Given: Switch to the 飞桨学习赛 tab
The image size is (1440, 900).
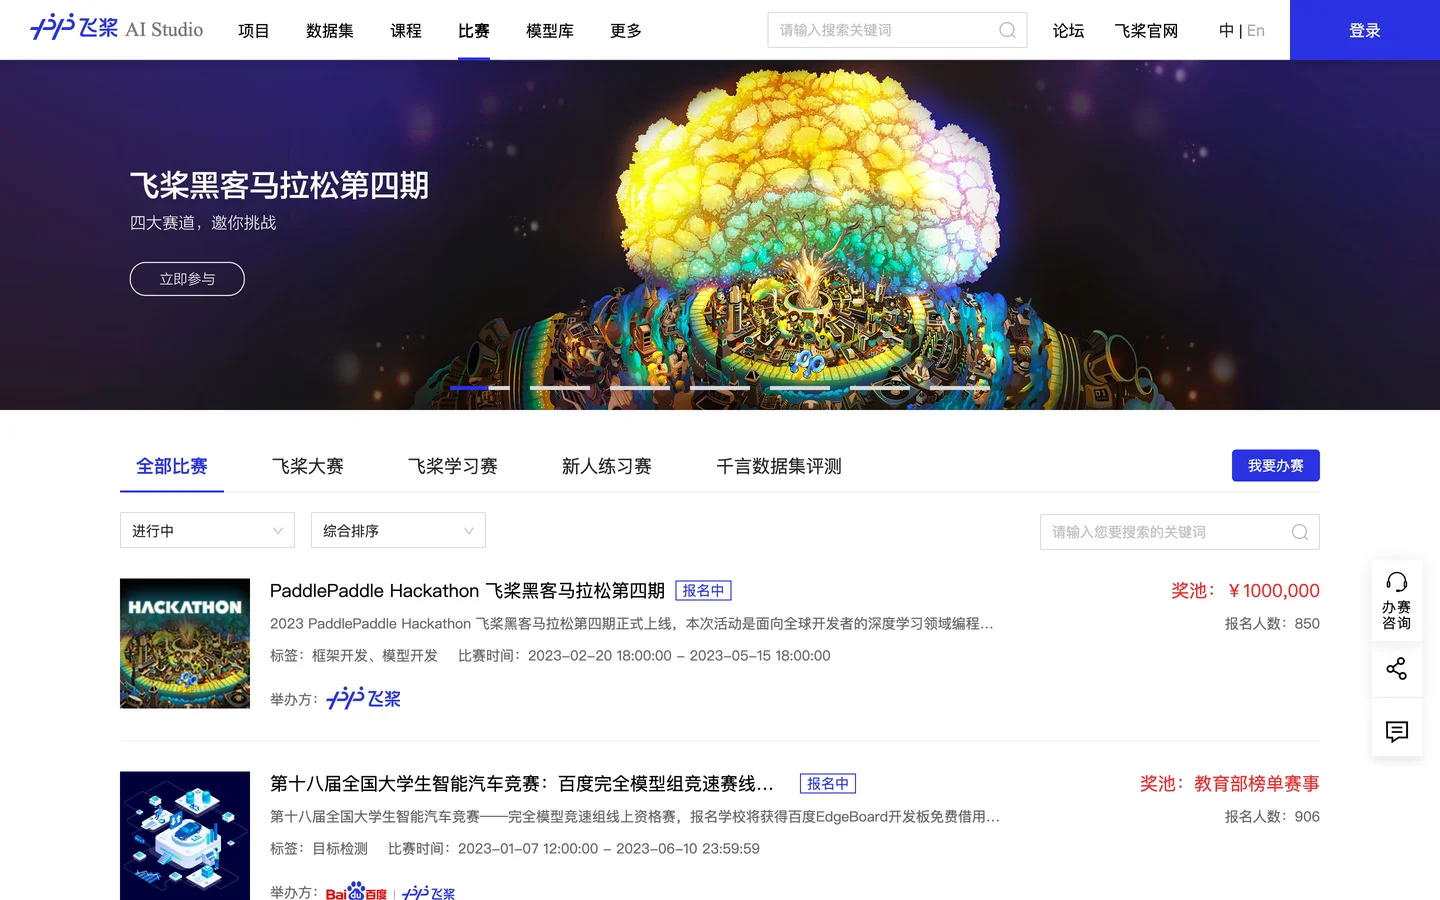Looking at the screenshot, I should (453, 466).
